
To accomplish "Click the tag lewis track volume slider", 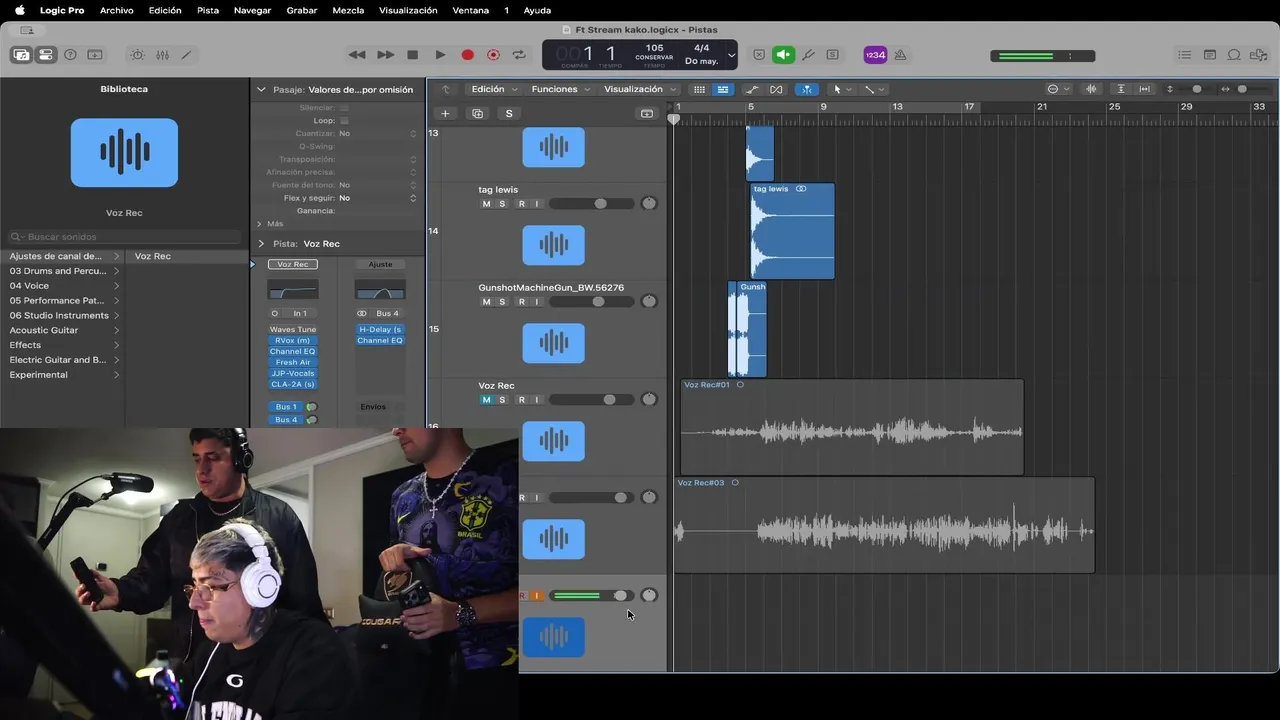I will [x=592, y=204].
